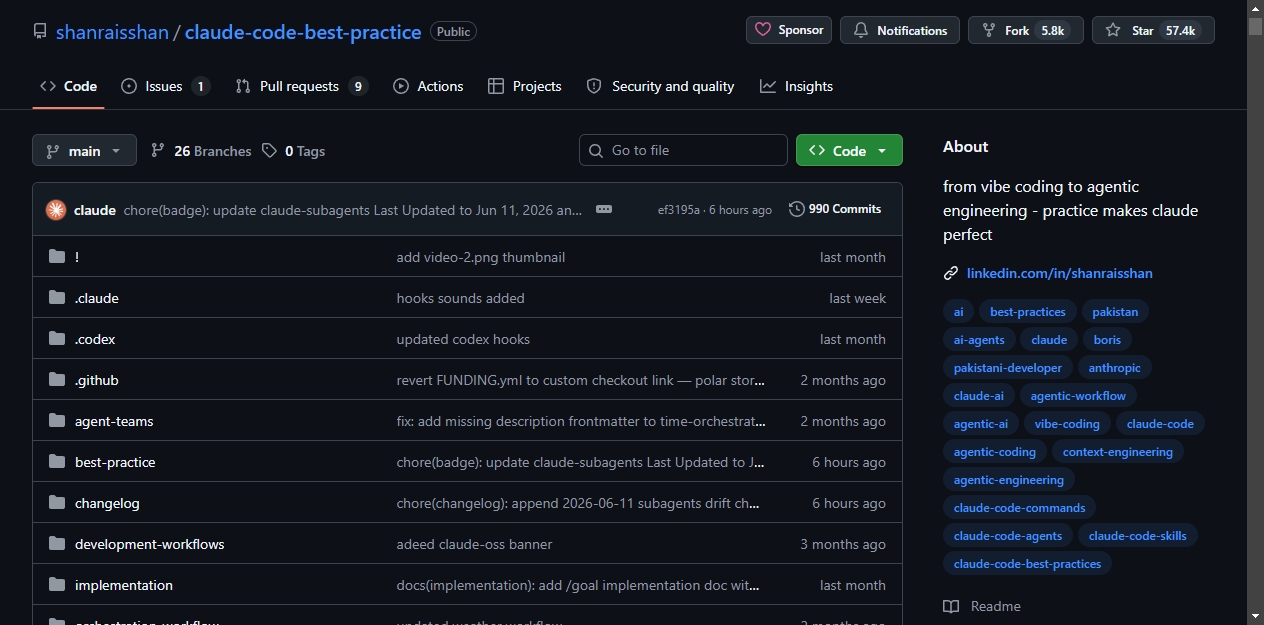Open 'hooks sounds added' commit message
The image size is (1264, 625).
click(x=461, y=298)
